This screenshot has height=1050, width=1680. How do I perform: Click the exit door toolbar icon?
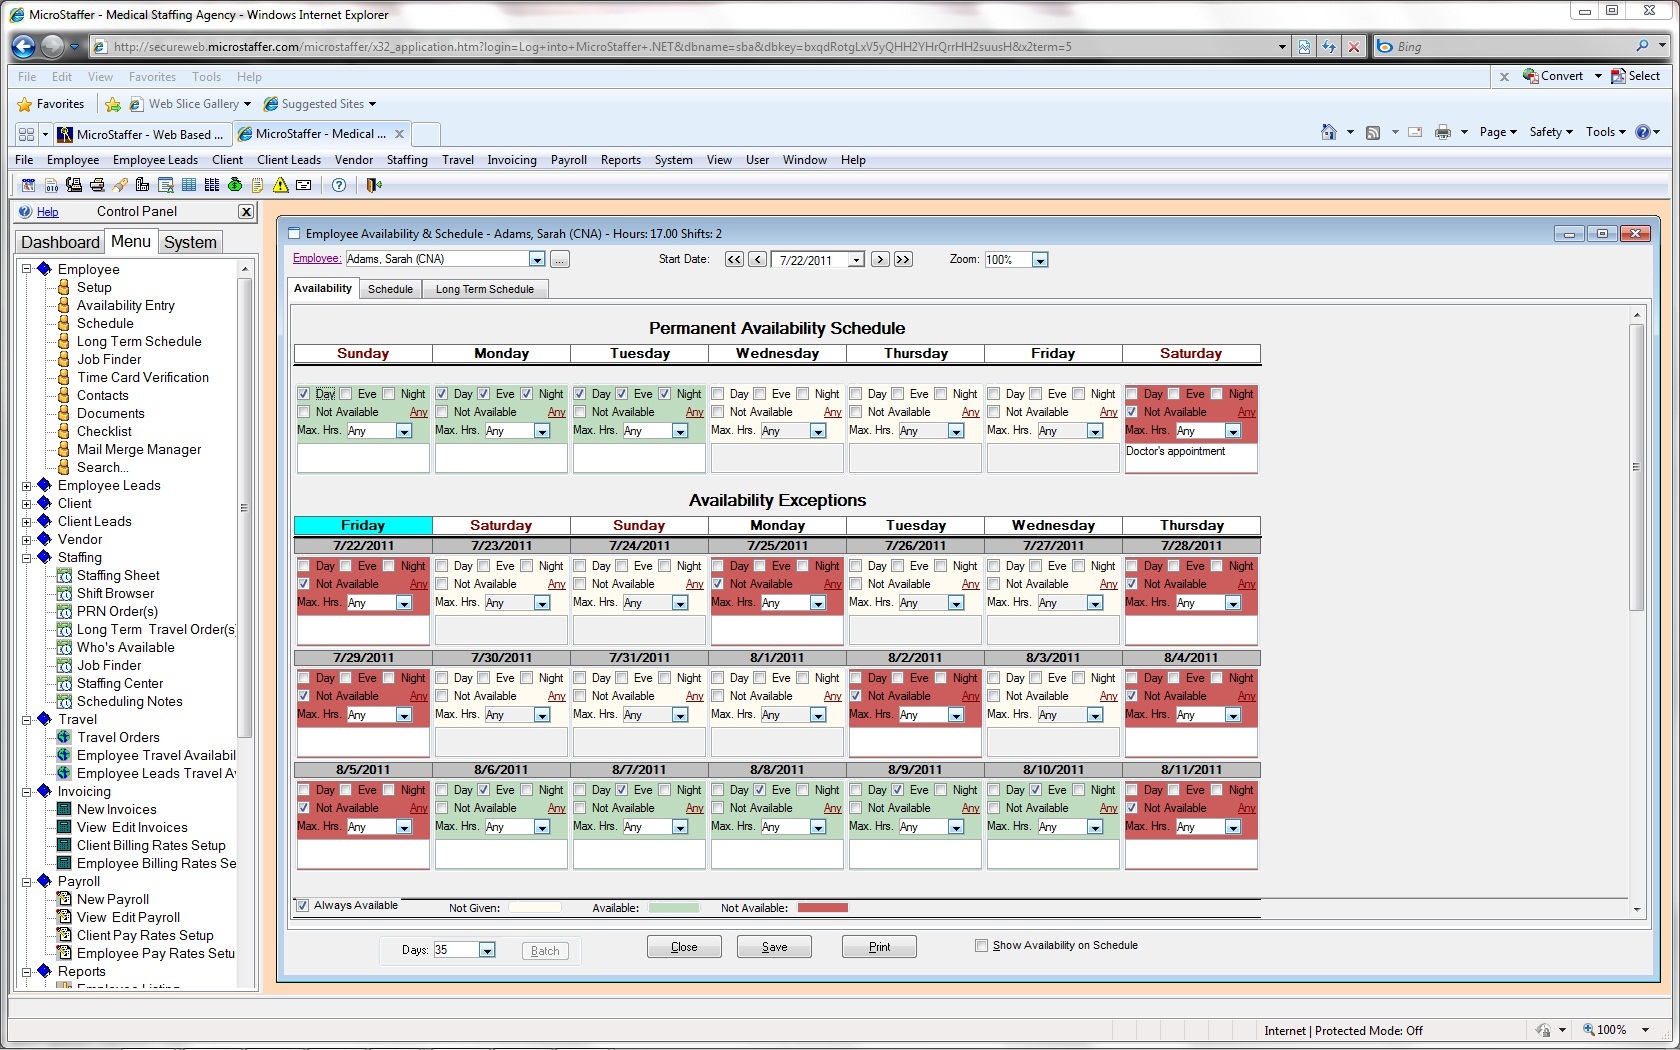374,185
